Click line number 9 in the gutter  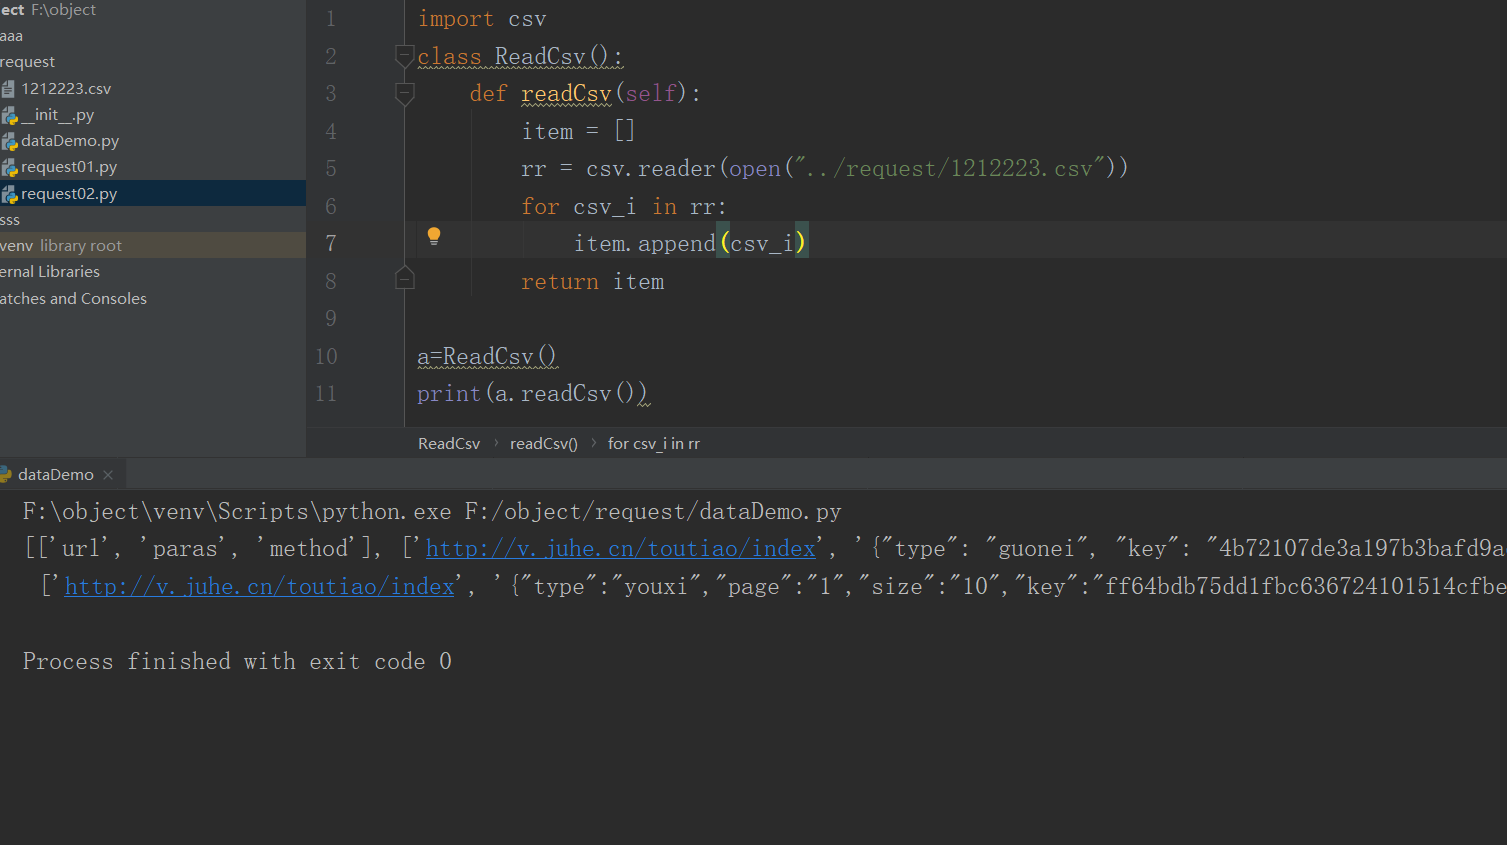tap(330, 319)
